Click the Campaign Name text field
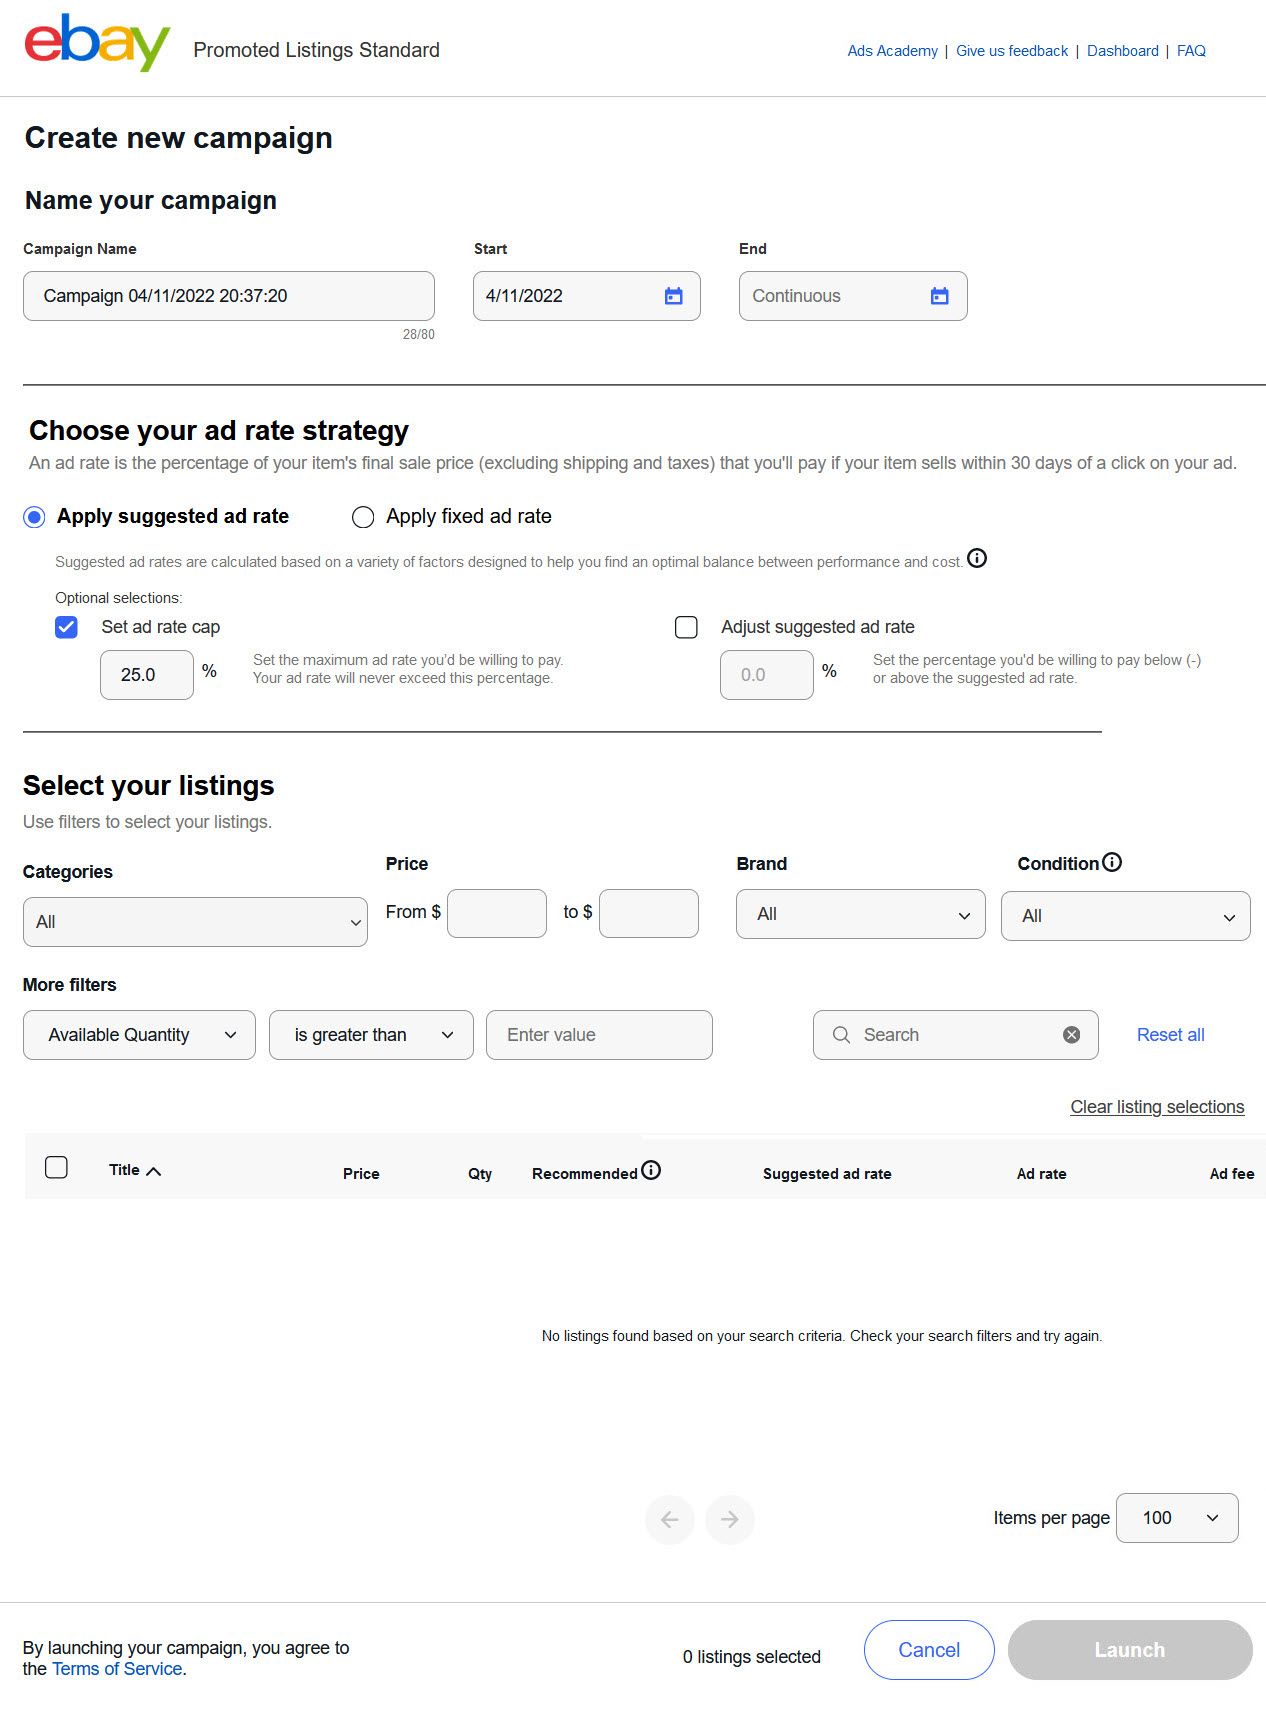The image size is (1266, 1710). 228,296
